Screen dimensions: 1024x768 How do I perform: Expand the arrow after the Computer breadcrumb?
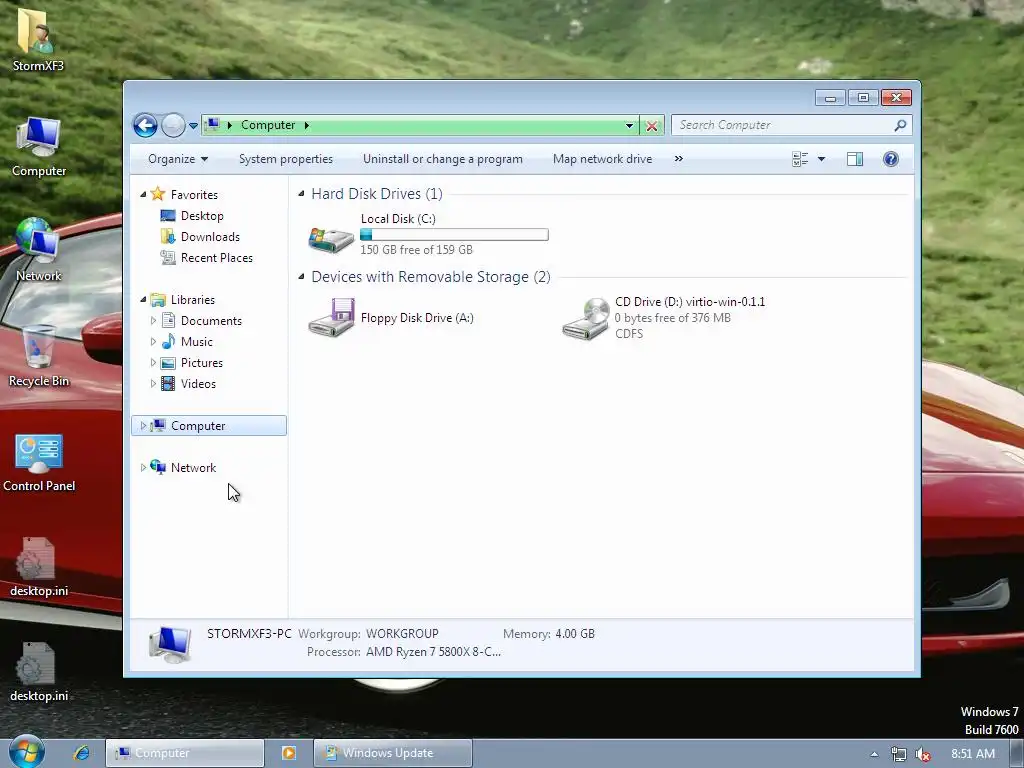306,125
